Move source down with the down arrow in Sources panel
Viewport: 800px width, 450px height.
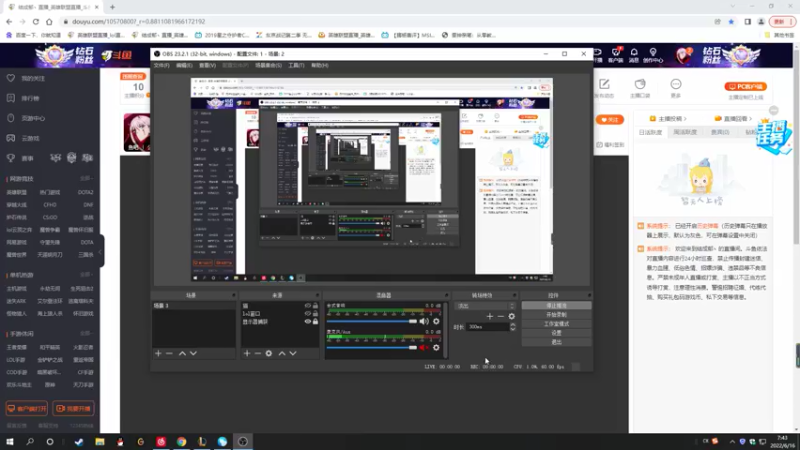(293, 353)
